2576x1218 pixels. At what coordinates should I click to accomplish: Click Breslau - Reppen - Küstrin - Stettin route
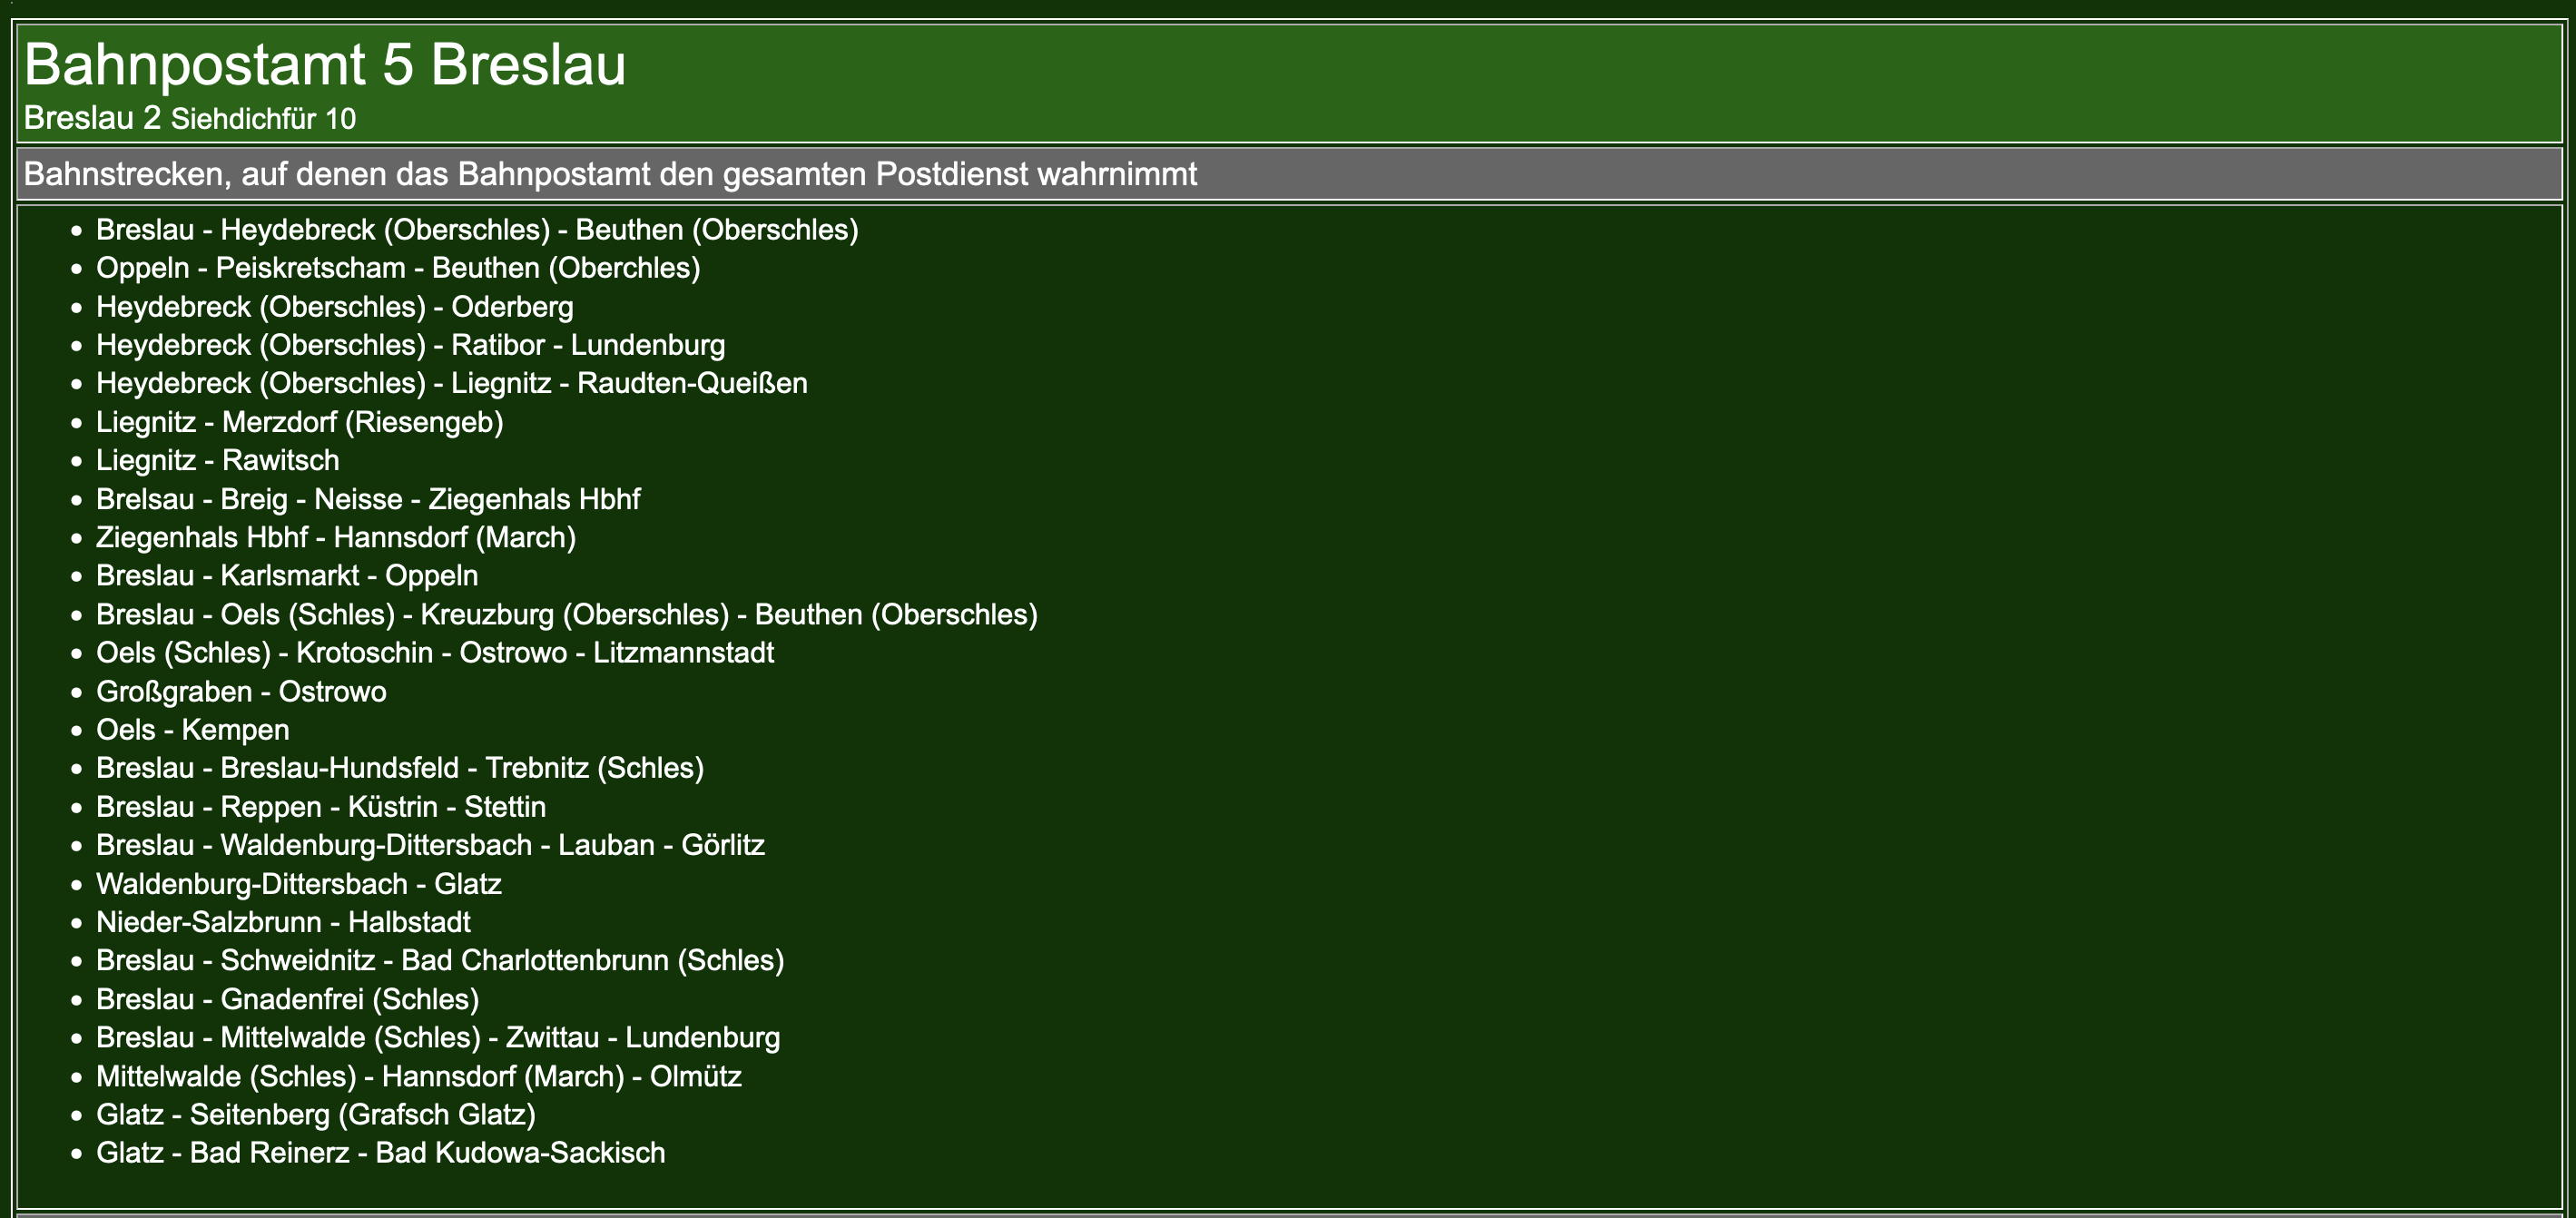tap(321, 807)
